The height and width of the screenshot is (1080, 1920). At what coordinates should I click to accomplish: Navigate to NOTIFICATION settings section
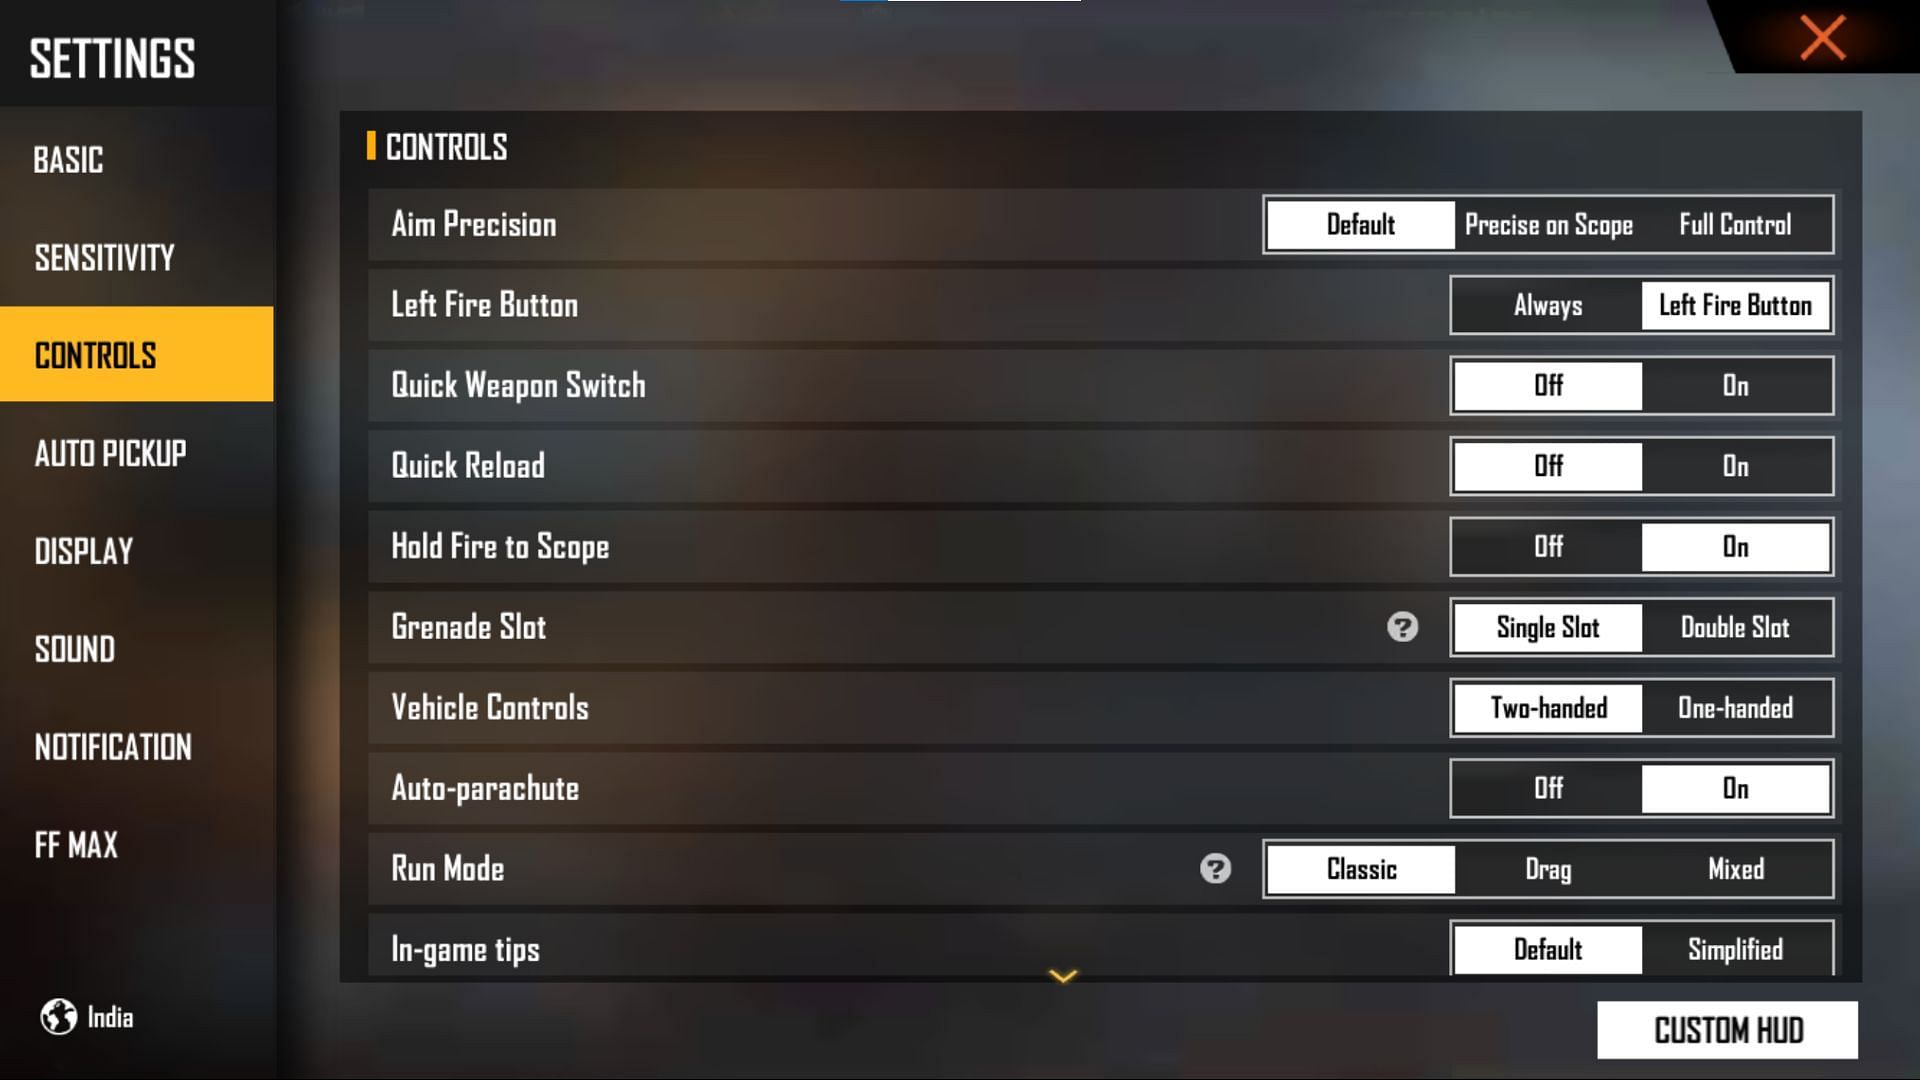coord(113,748)
